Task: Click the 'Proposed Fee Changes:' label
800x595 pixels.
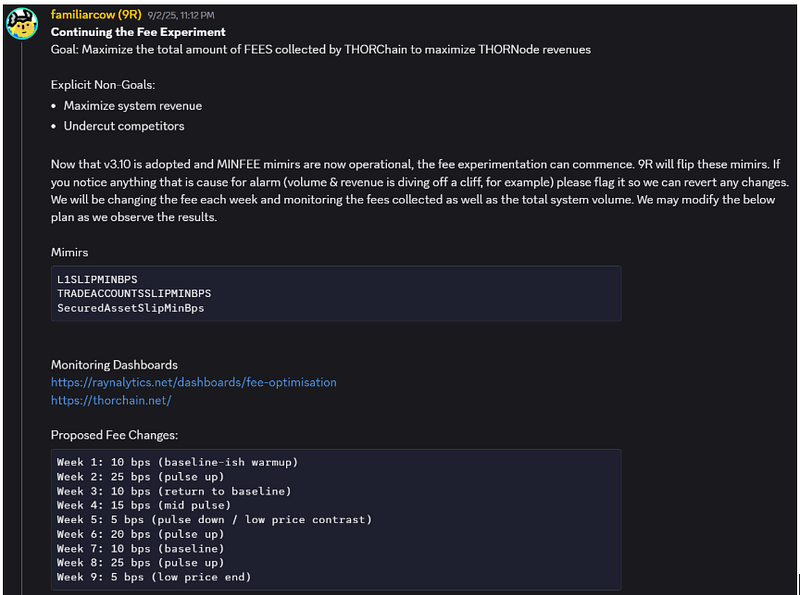Action: click(x=114, y=435)
